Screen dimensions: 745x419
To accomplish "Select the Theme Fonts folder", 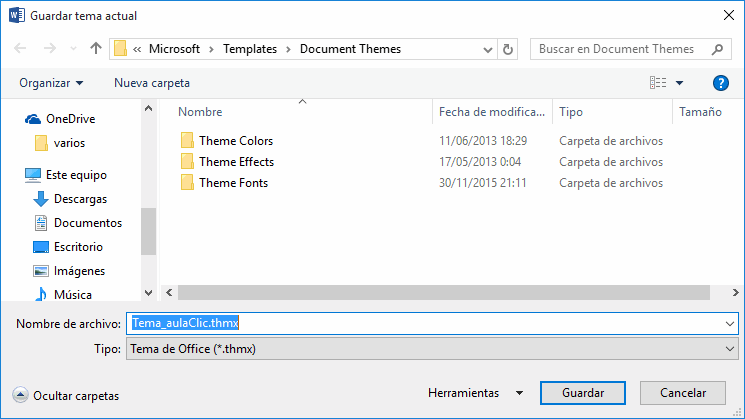I will pyautogui.click(x=233, y=183).
